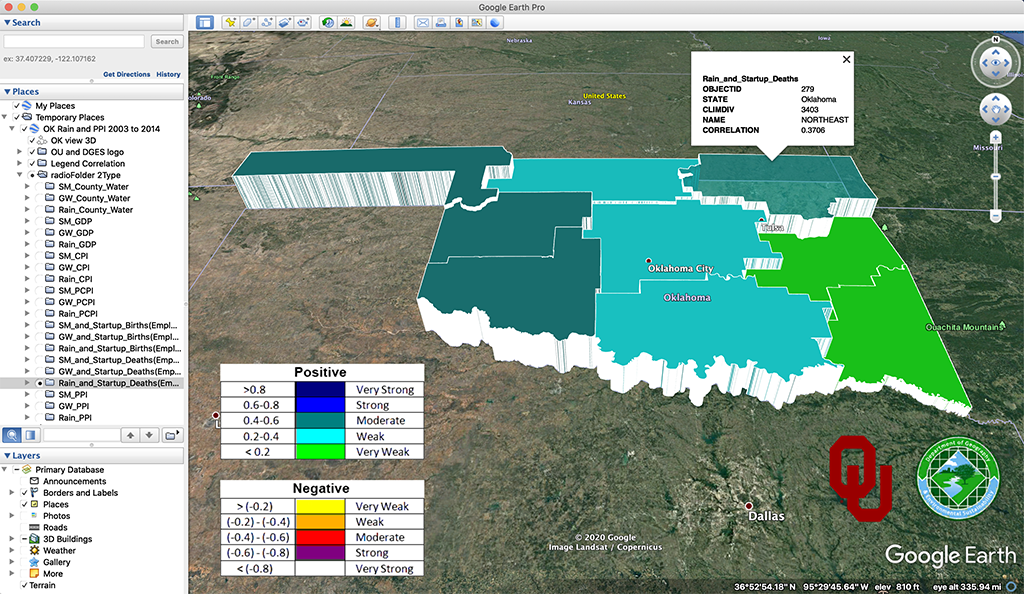Open the ruler measuring tool

click(x=397, y=22)
